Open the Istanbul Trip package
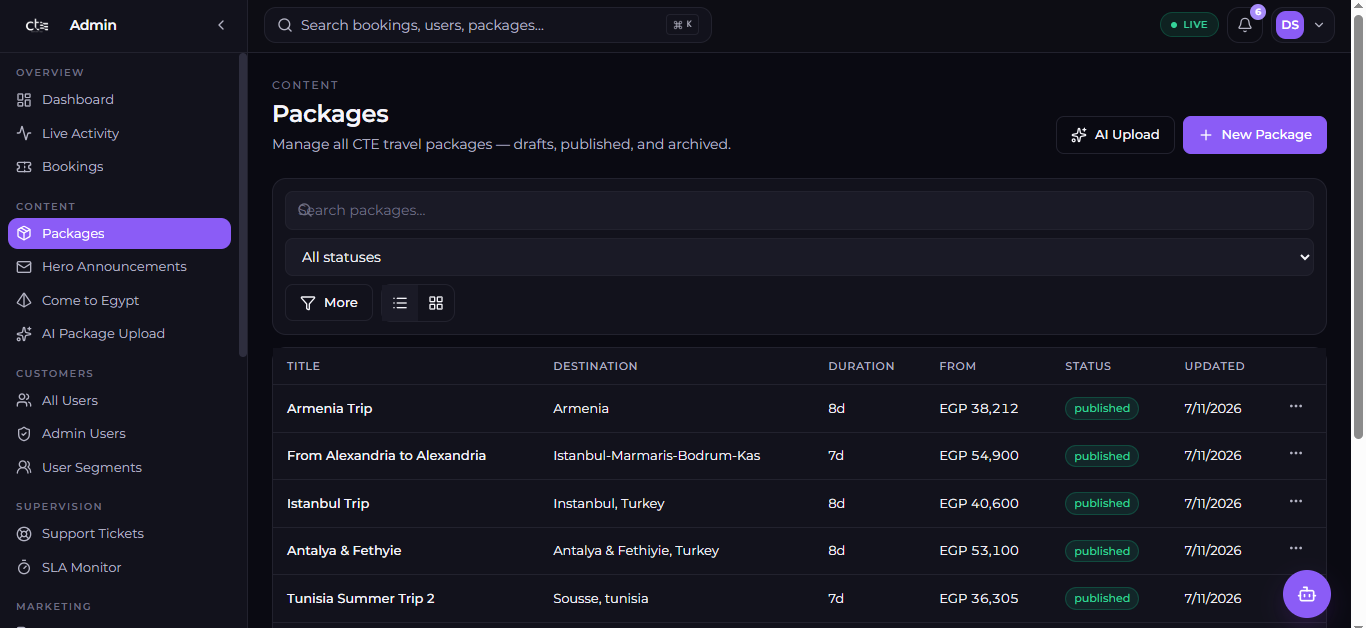 pyautogui.click(x=328, y=503)
